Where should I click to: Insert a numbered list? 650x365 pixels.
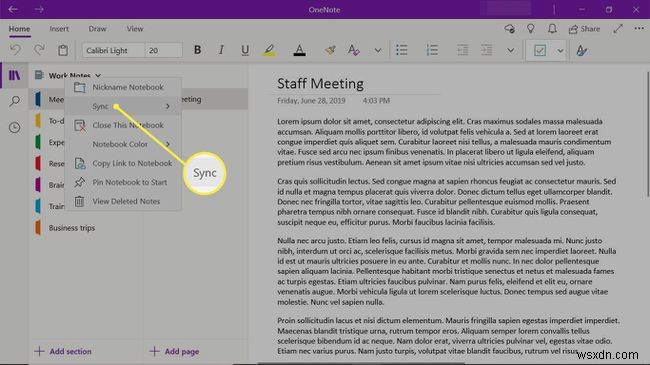[x=432, y=50]
